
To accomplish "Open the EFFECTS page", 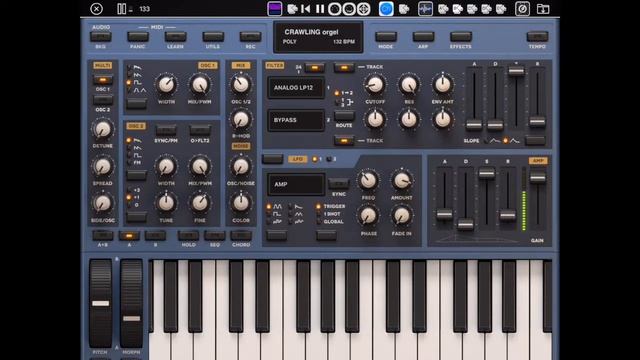I will point(461,37).
